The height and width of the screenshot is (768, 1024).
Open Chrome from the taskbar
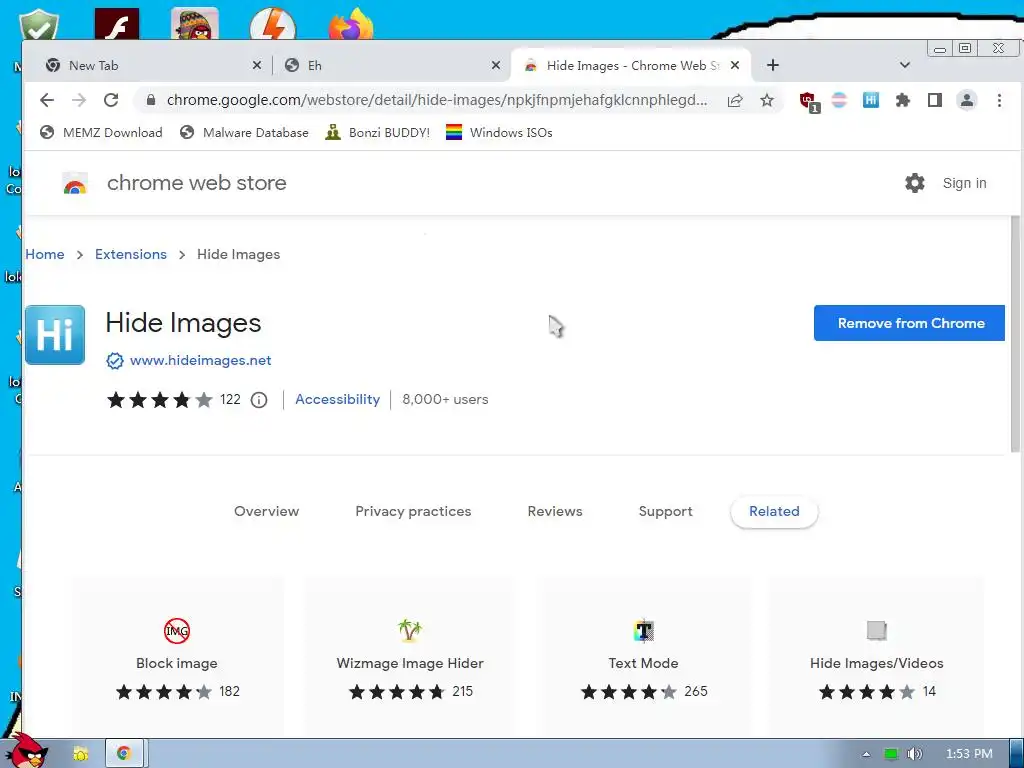(124, 754)
